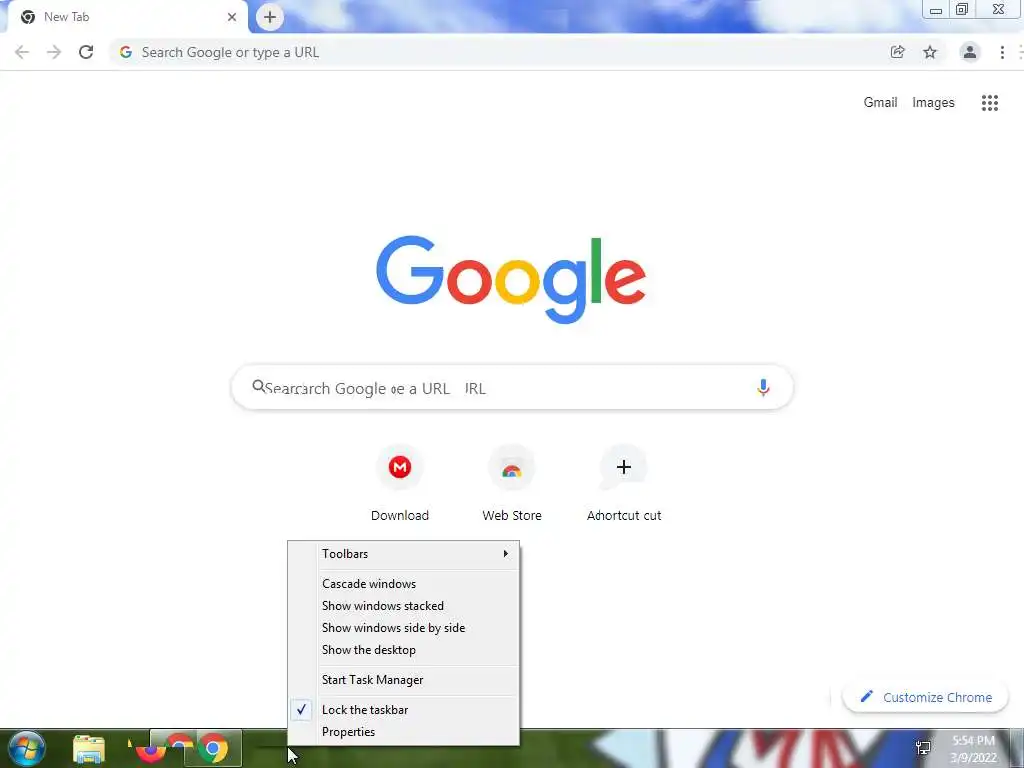Click the taskbar clock showing 5:54 PM
The image size is (1024, 768).
tap(973, 749)
